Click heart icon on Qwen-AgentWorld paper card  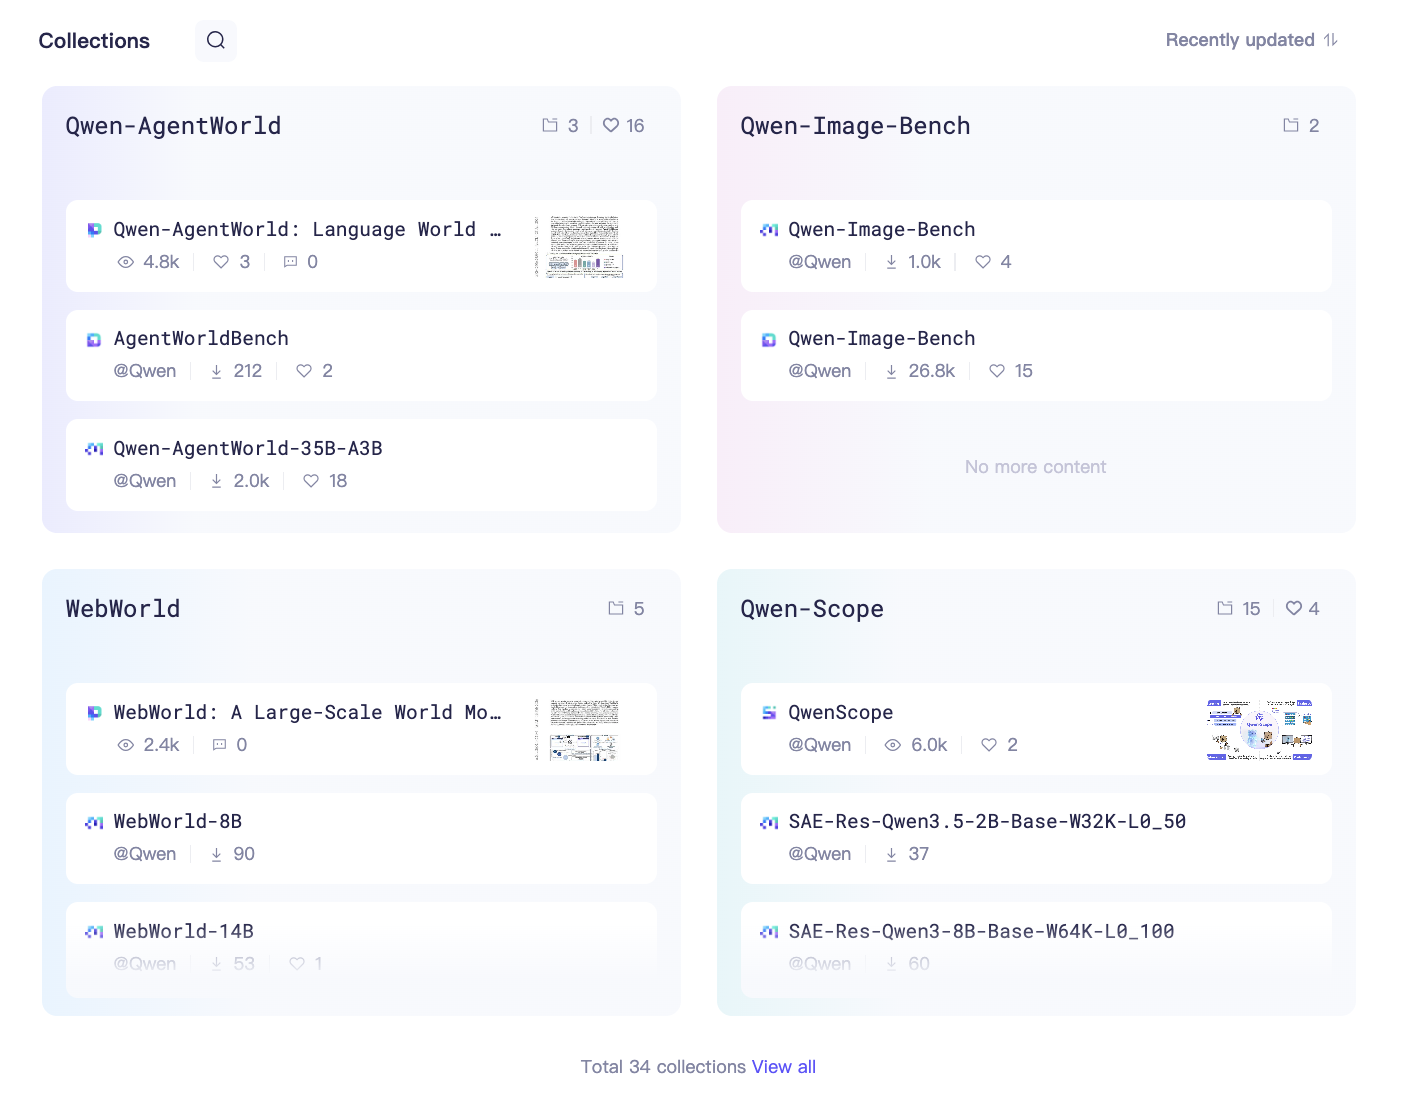tap(221, 262)
